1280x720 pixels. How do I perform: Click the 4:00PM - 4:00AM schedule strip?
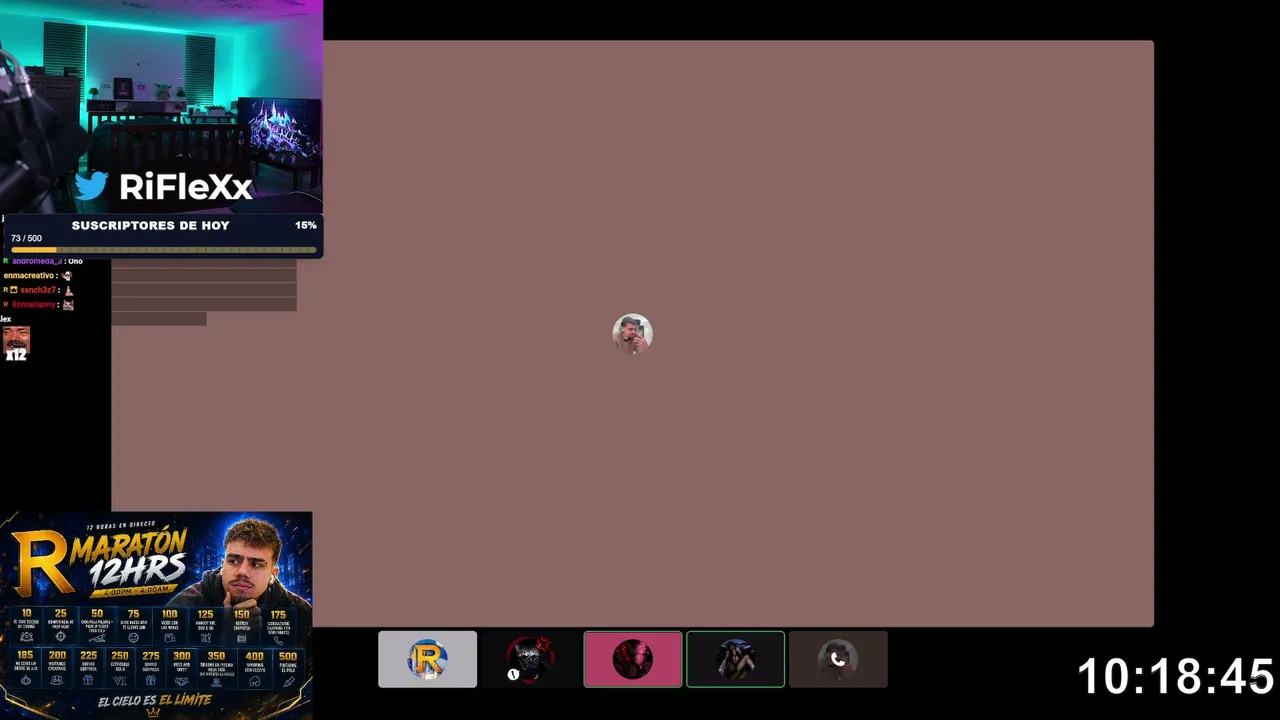click(x=134, y=591)
